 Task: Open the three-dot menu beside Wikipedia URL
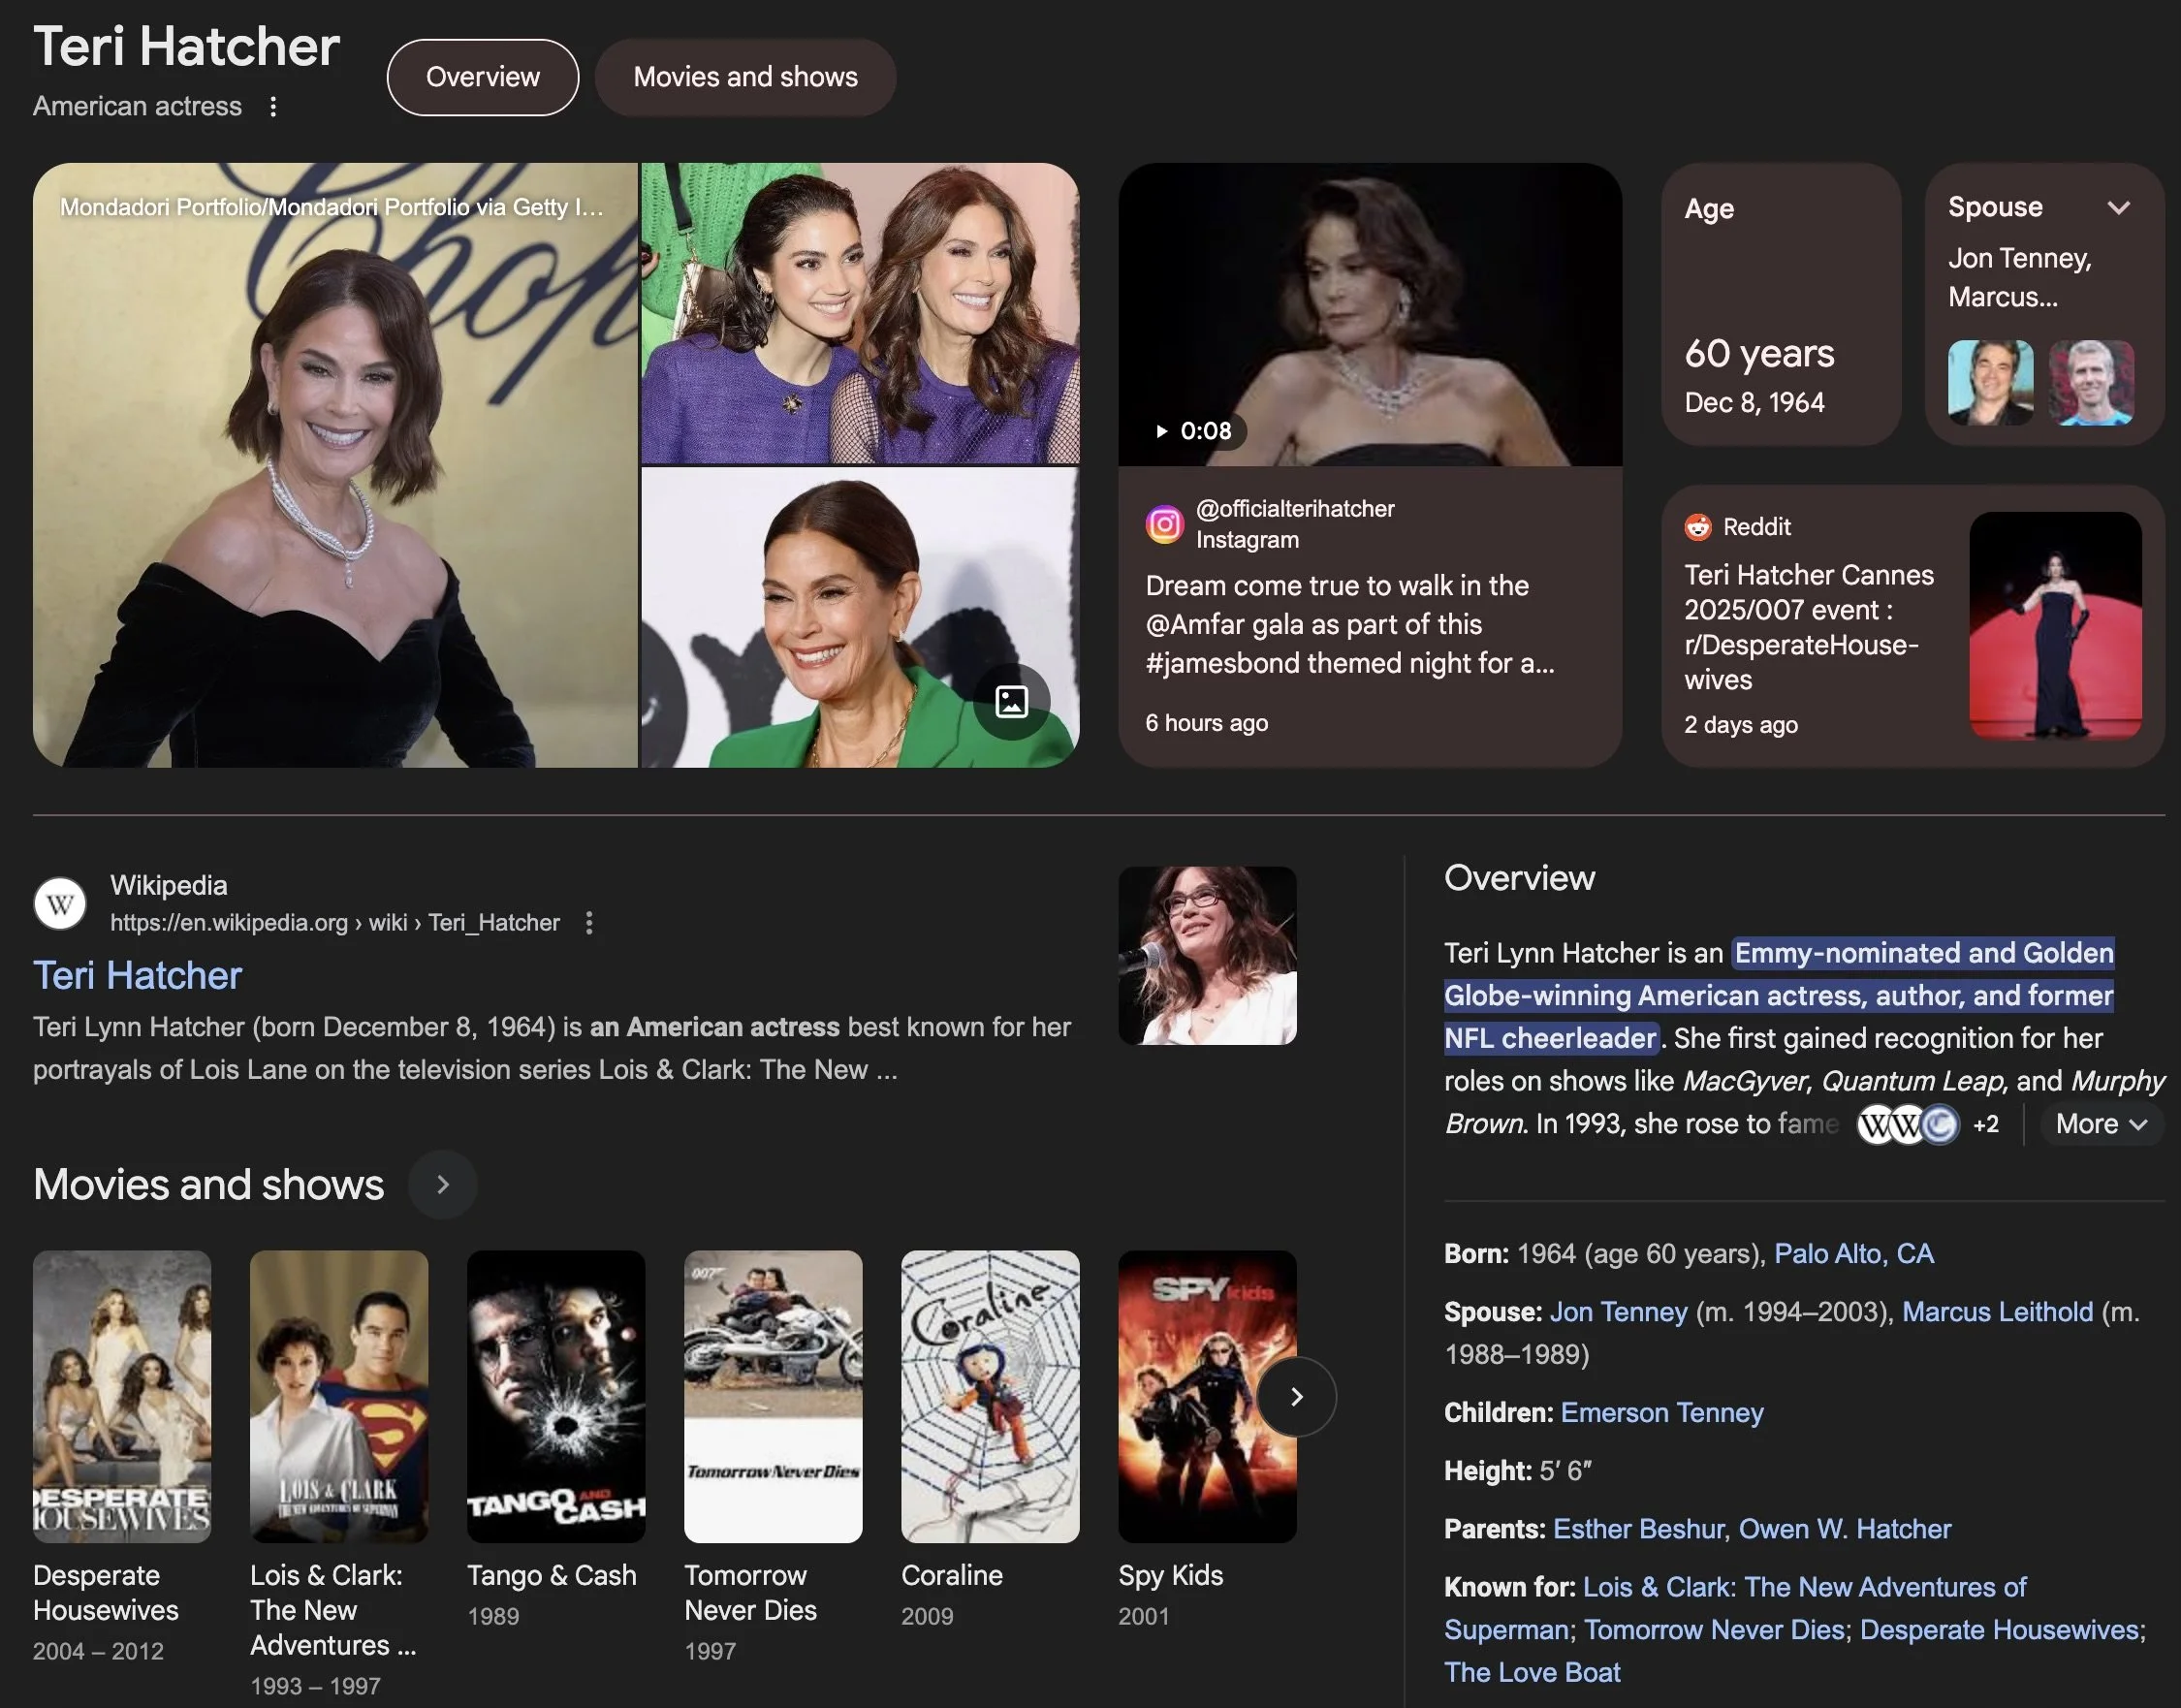(x=589, y=922)
